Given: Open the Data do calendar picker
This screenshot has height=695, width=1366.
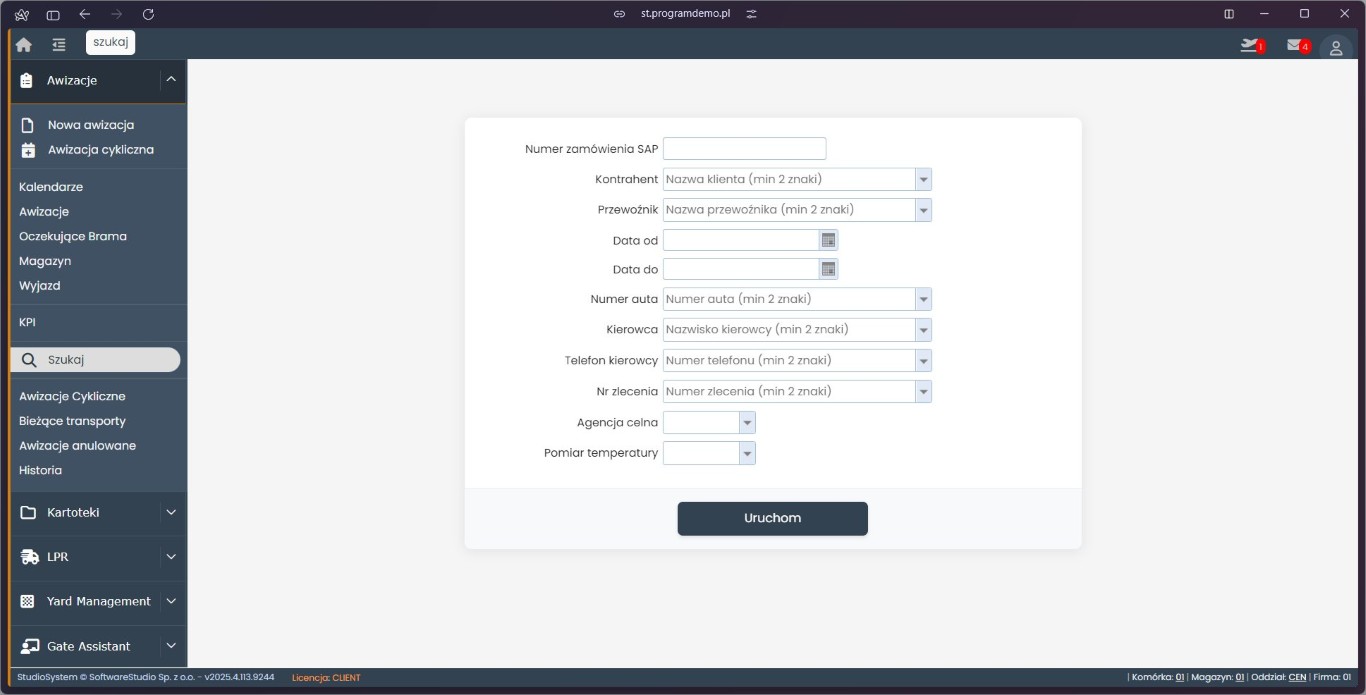Looking at the screenshot, I should pyautogui.click(x=828, y=269).
